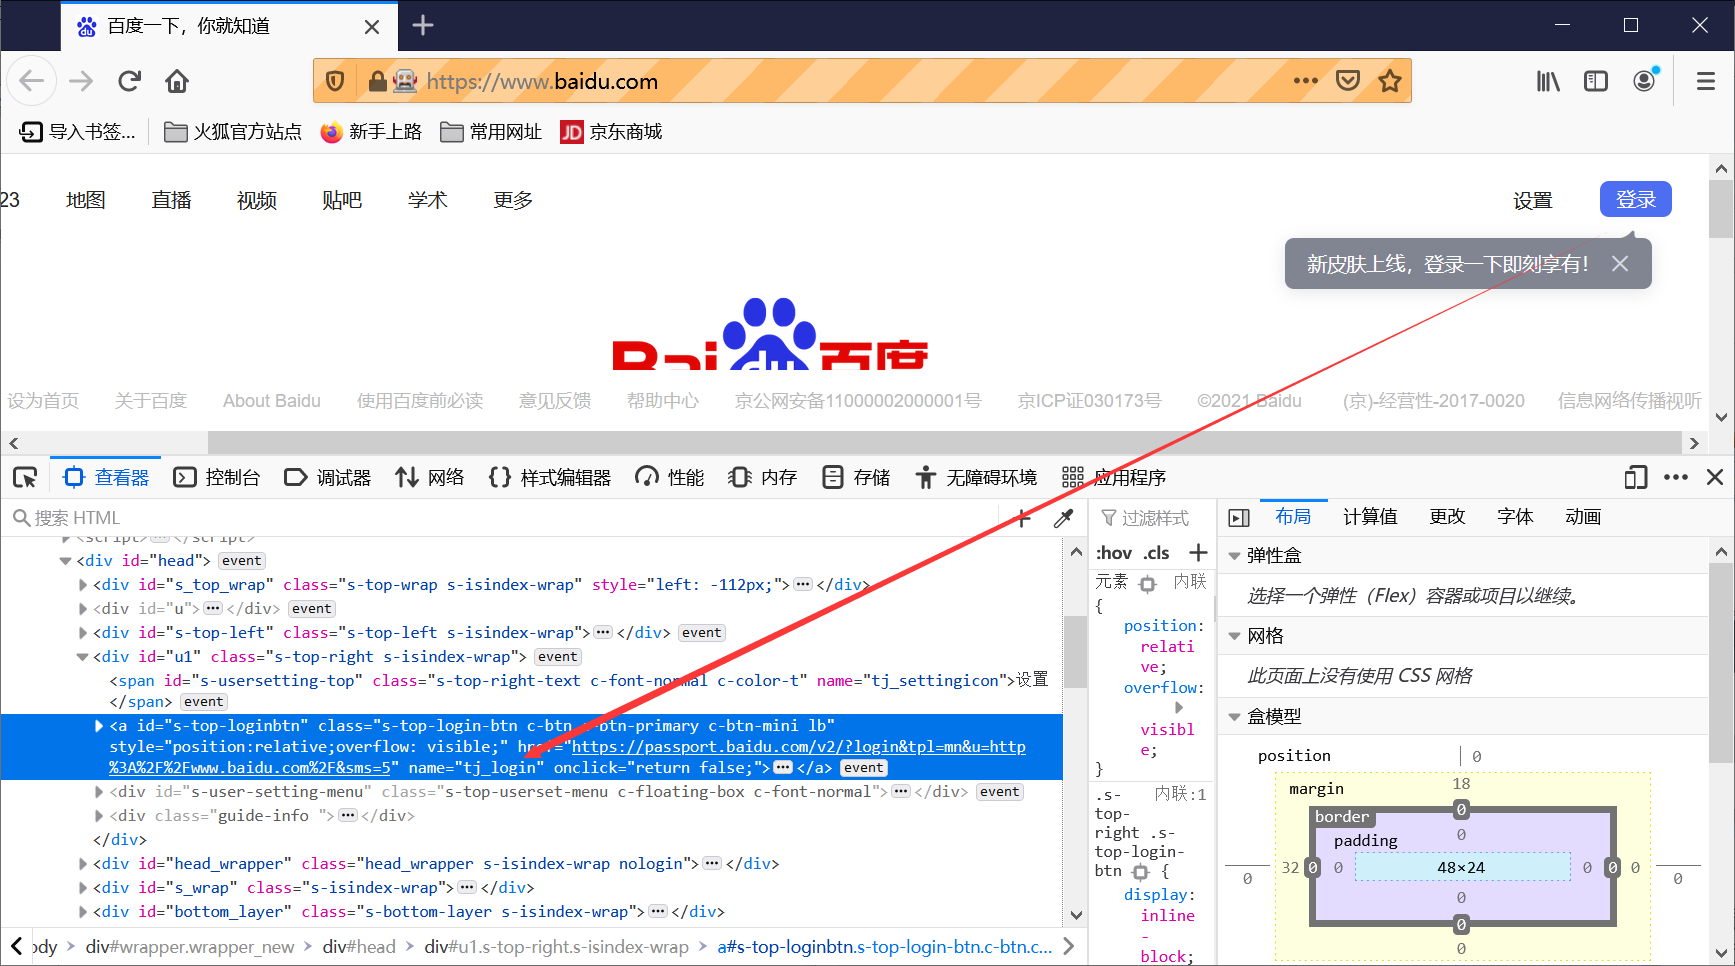The image size is (1735, 966).
Task: Show event badge for div id="head"
Action: [x=242, y=561]
